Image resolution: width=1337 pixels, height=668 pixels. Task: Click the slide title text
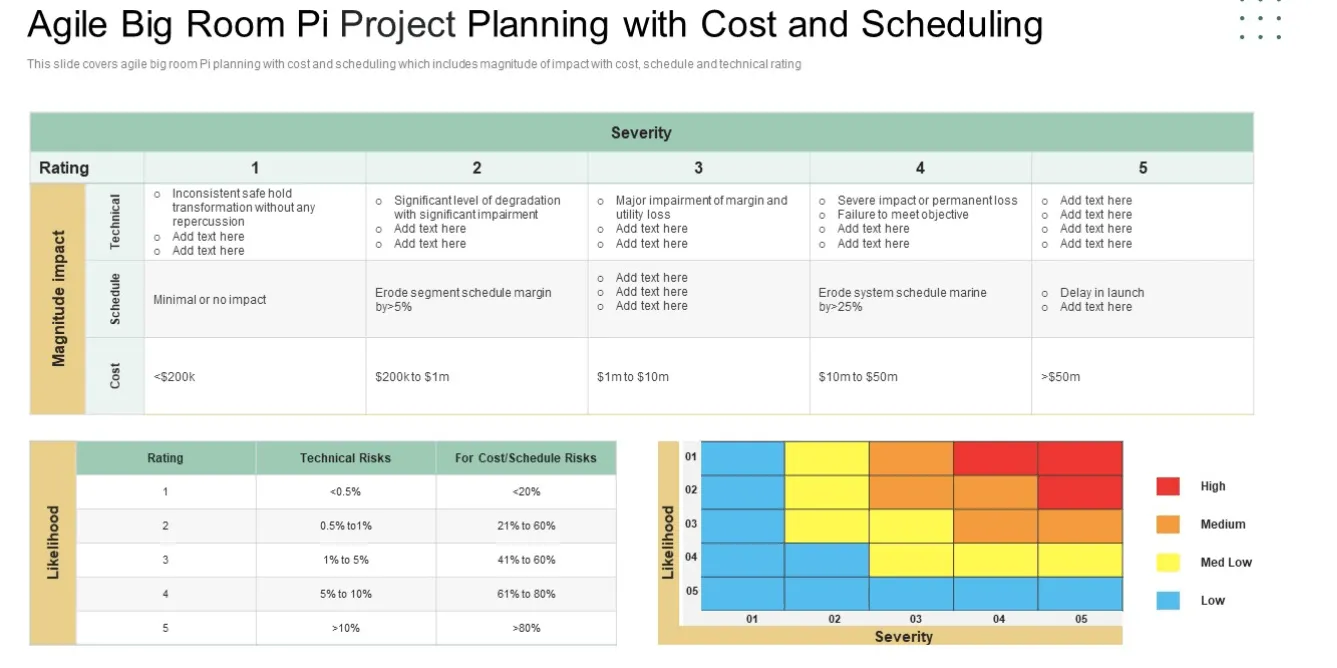tap(535, 24)
